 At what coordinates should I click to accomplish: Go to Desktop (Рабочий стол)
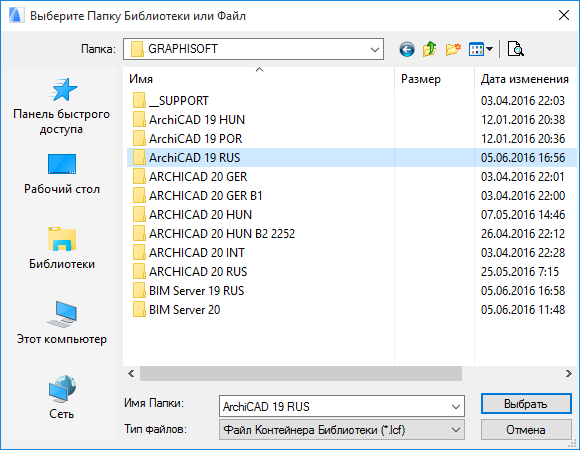(x=62, y=174)
